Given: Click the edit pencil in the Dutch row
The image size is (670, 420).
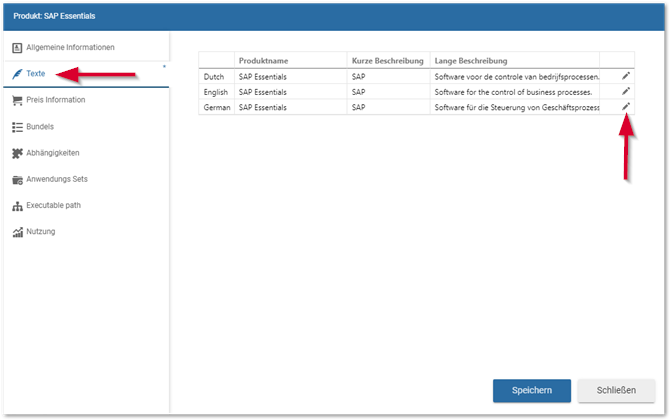Looking at the screenshot, I should tap(626, 76).
